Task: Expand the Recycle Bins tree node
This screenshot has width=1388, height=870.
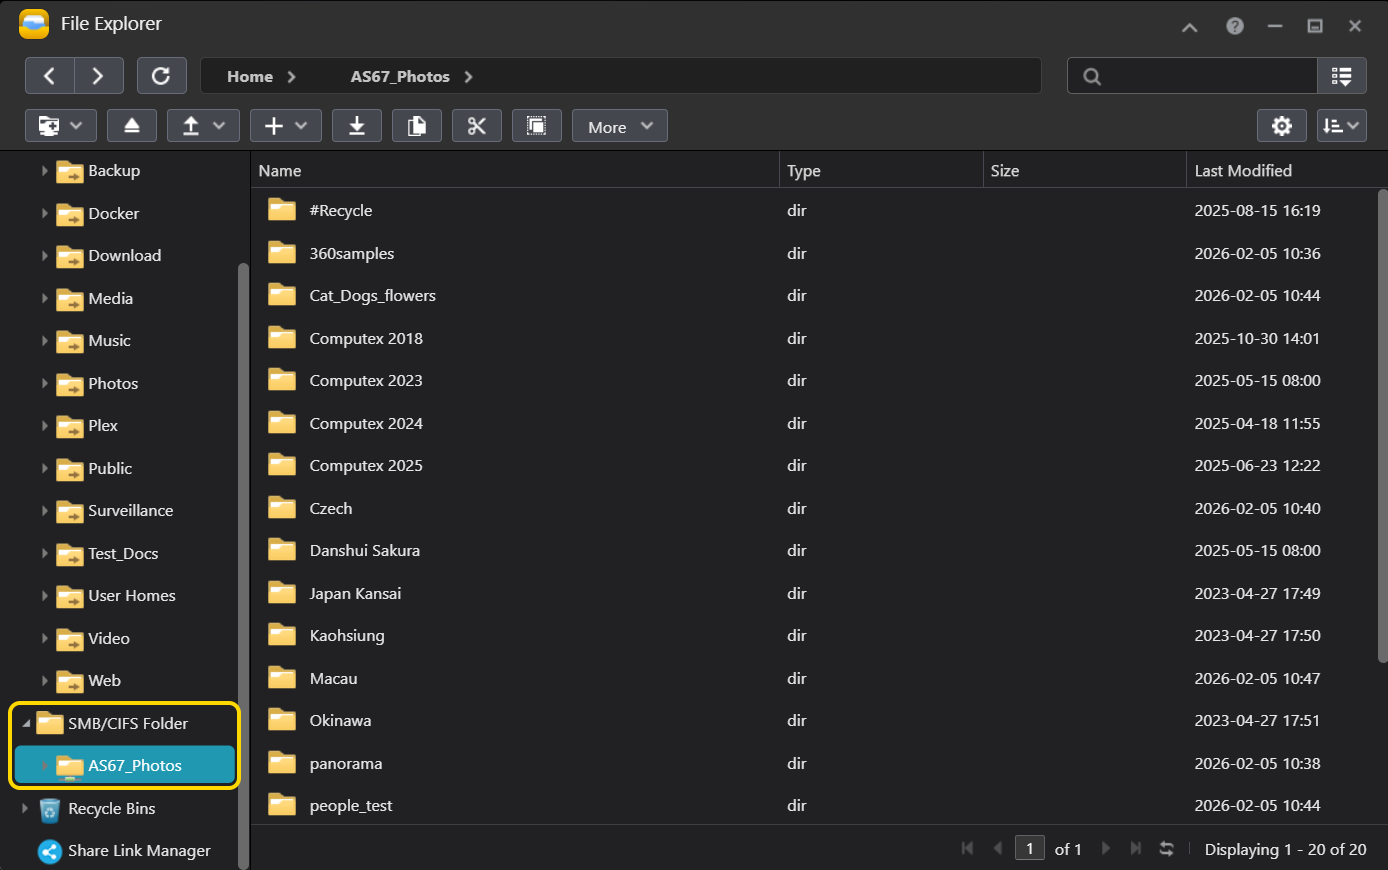Action: tap(25, 808)
